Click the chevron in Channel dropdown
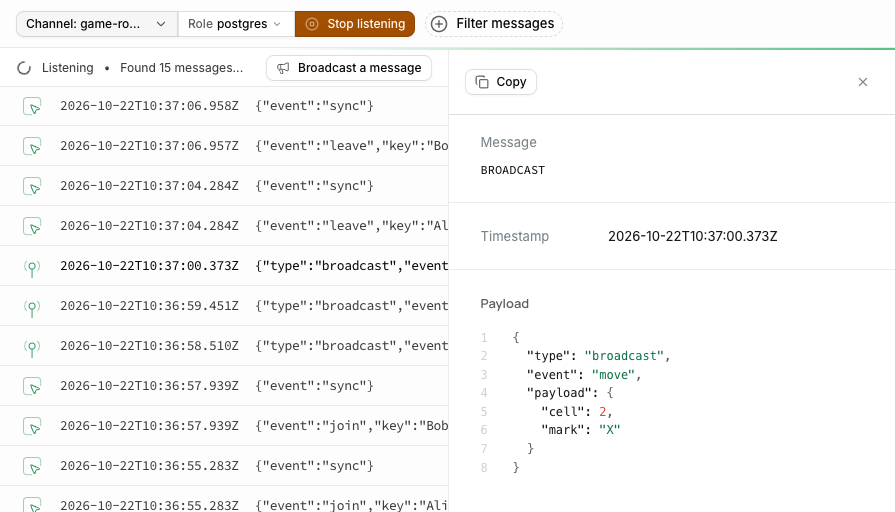 point(161,24)
